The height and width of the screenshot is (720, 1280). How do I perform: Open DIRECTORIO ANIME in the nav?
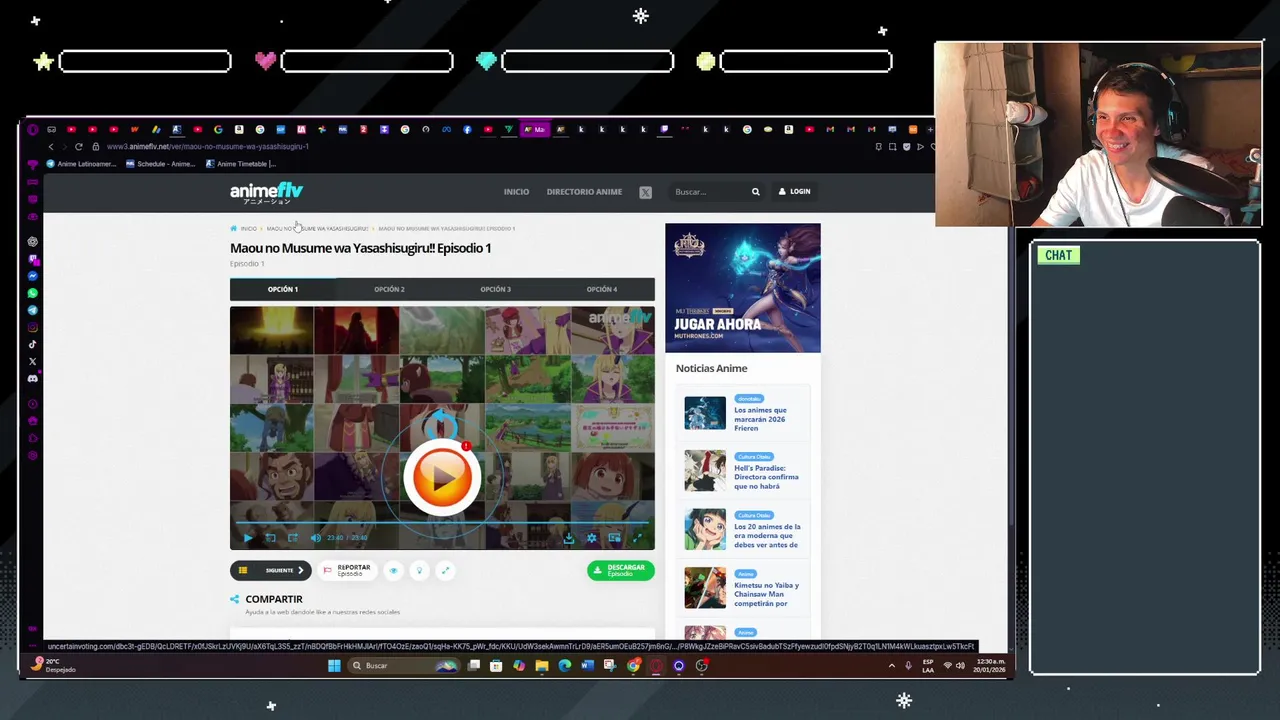coord(584,192)
